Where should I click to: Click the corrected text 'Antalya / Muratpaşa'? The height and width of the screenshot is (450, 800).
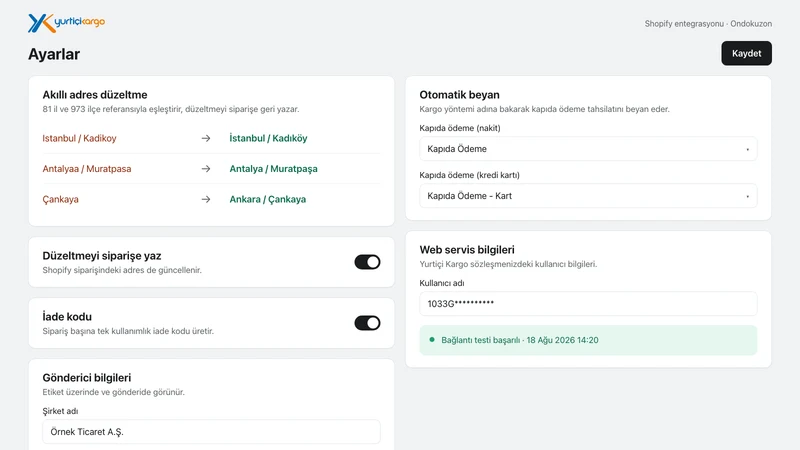[x=273, y=169]
